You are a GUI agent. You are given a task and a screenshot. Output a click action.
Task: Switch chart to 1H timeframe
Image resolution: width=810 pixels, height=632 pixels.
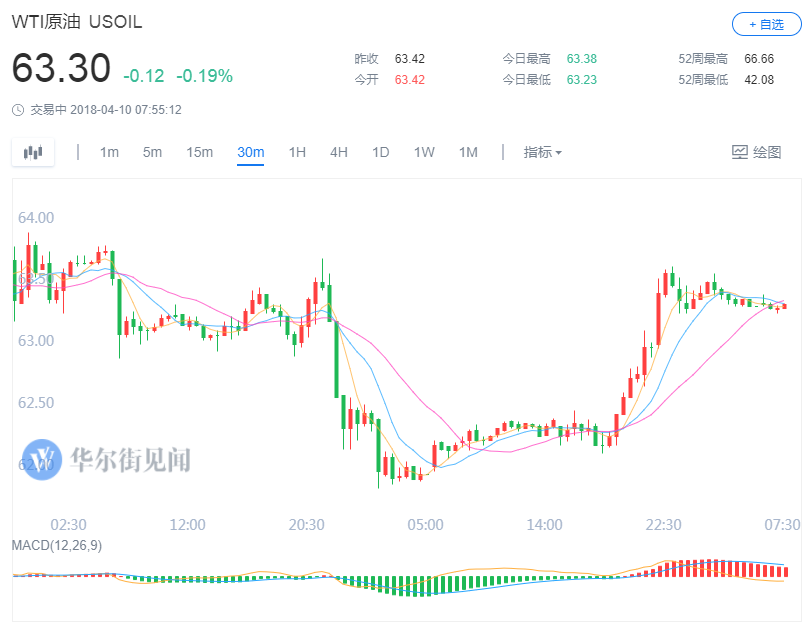[x=297, y=152]
